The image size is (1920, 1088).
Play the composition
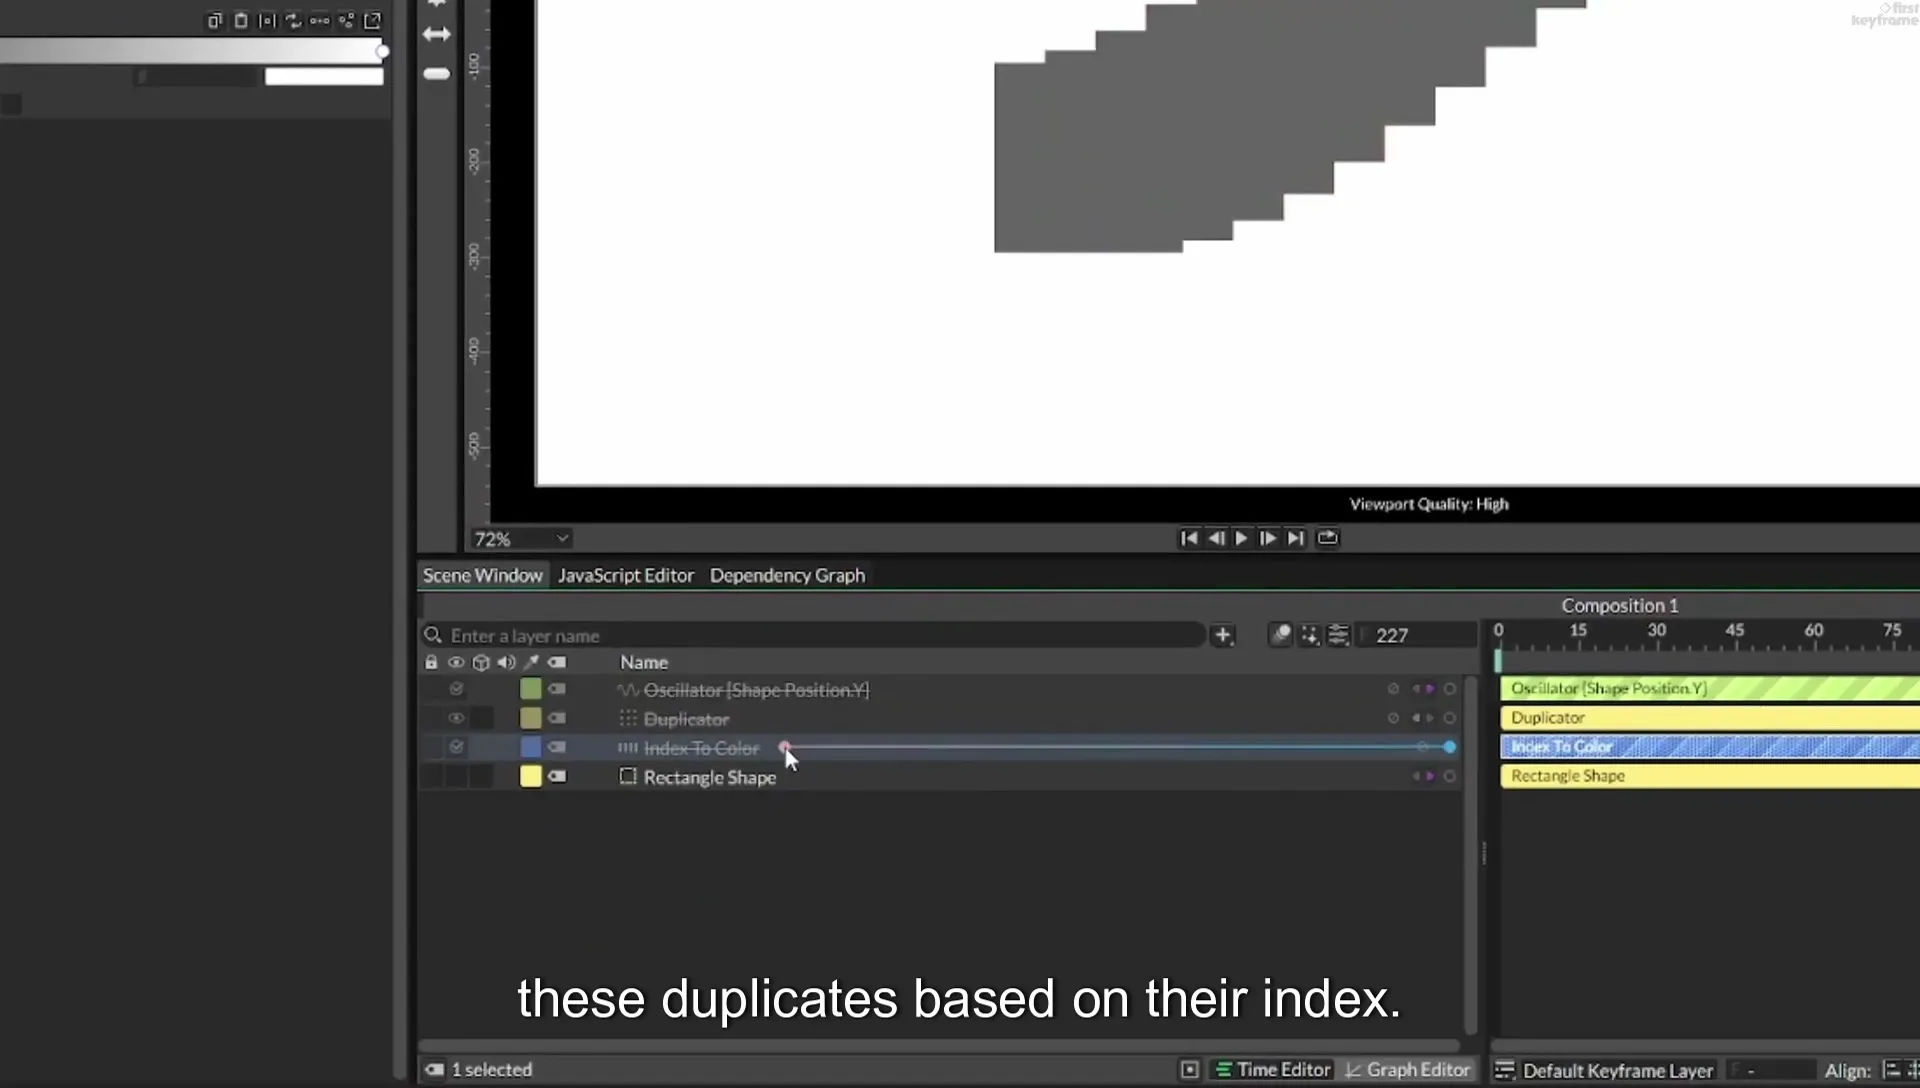1241,538
